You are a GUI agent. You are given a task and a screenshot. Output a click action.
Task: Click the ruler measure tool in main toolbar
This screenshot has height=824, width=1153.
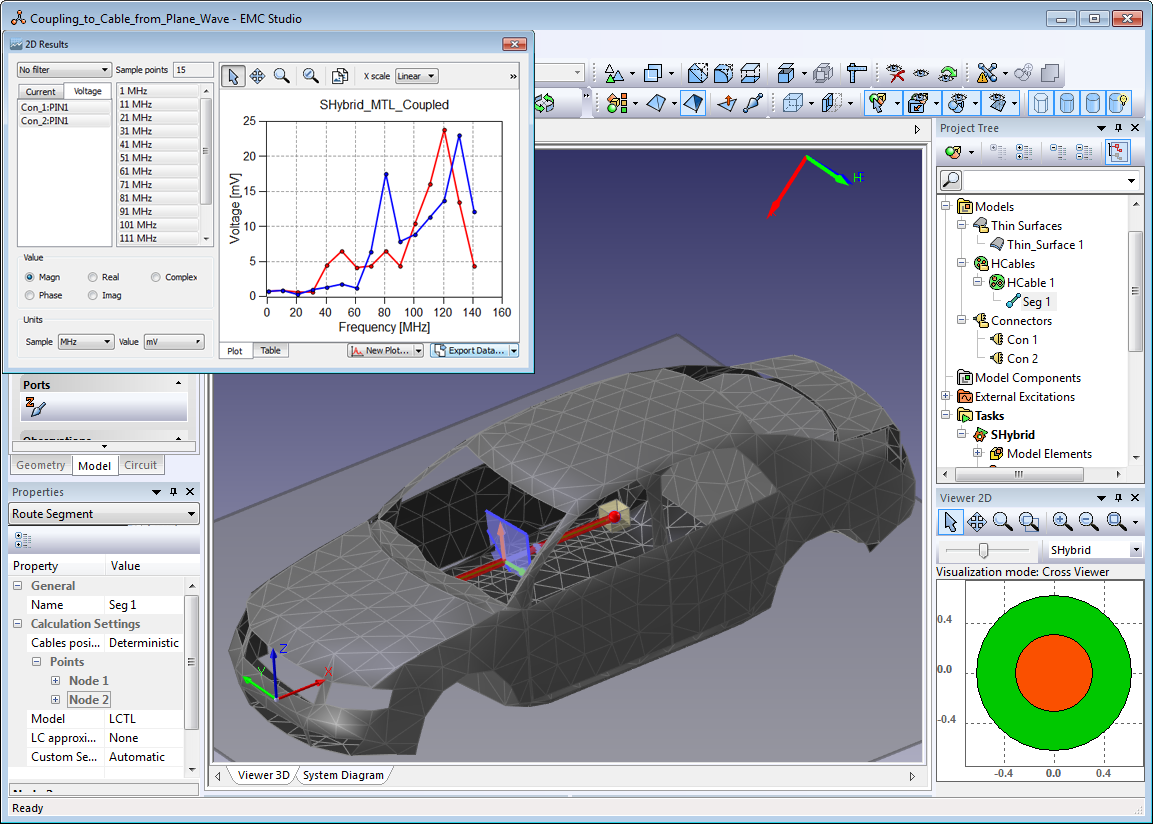coord(856,73)
